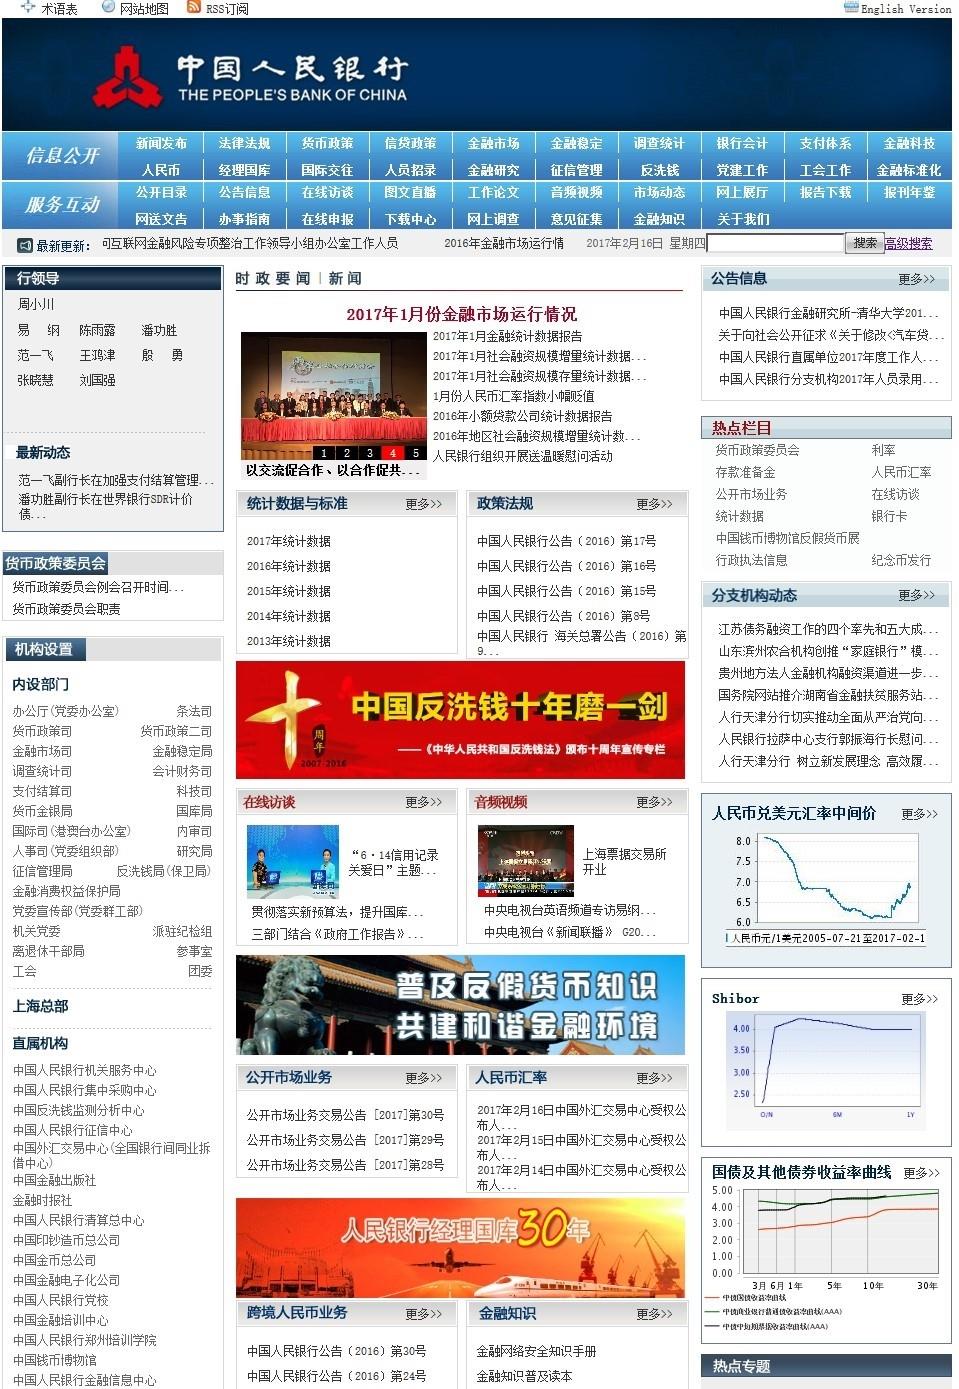Open the 货币政策 menu item
Image resolution: width=959 pixels, height=1389 pixels.
(x=327, y=143)
